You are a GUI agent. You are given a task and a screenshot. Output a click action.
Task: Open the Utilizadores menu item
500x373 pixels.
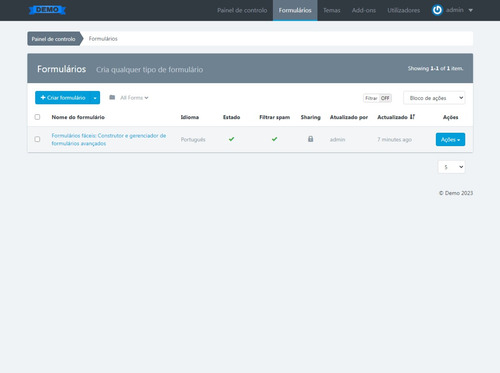403,10
